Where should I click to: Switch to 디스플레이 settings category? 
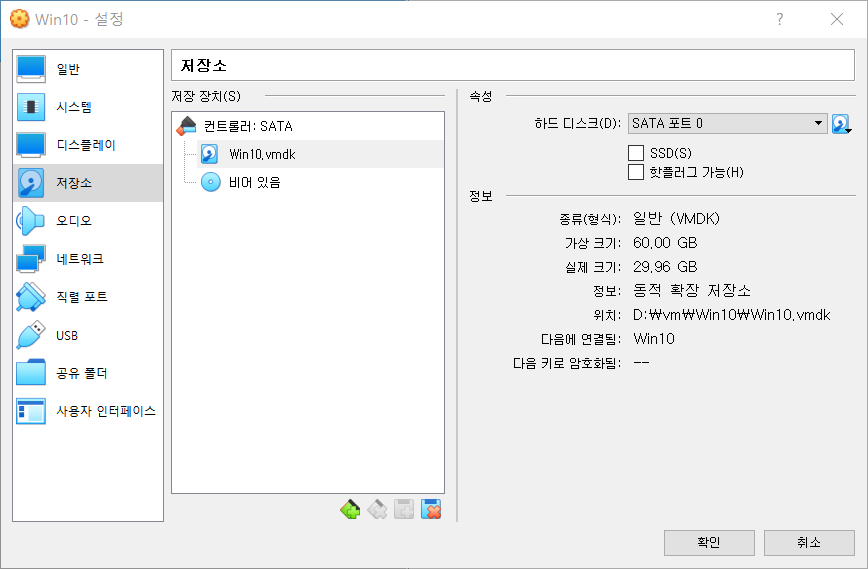tap(88, 145)
